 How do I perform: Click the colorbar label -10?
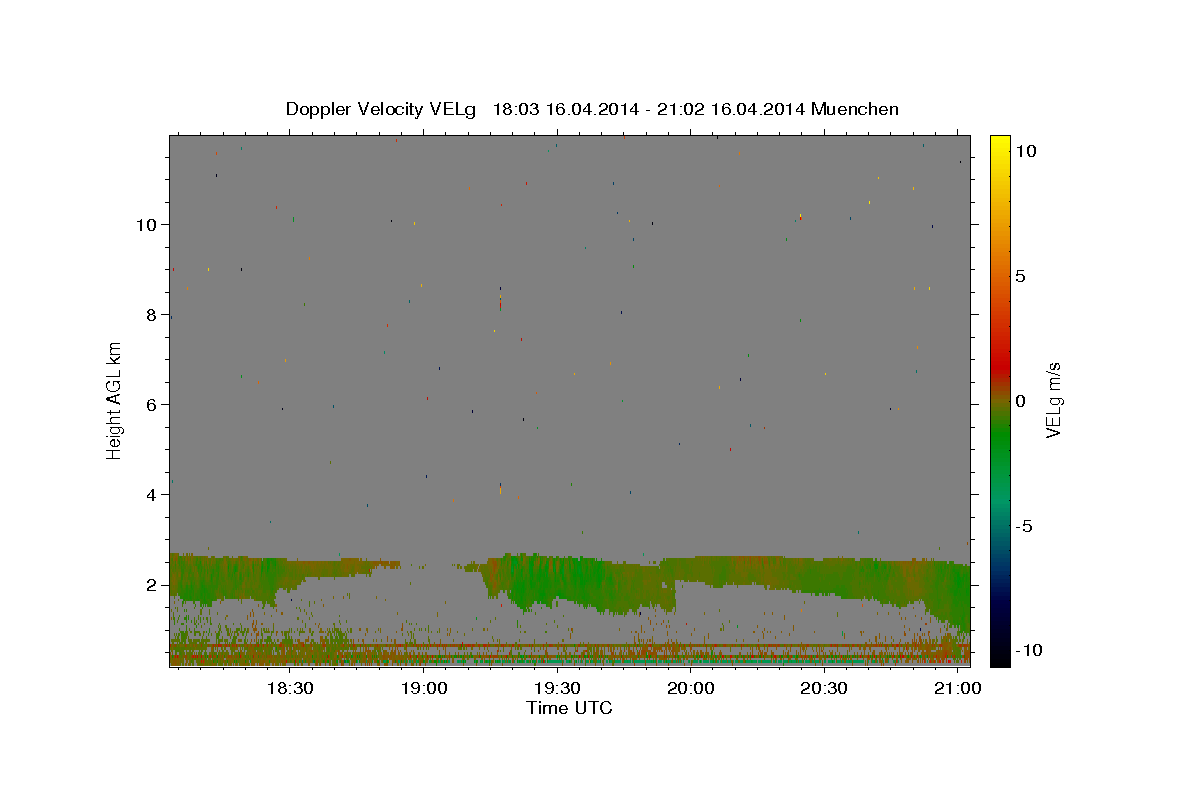(1030, 650)
